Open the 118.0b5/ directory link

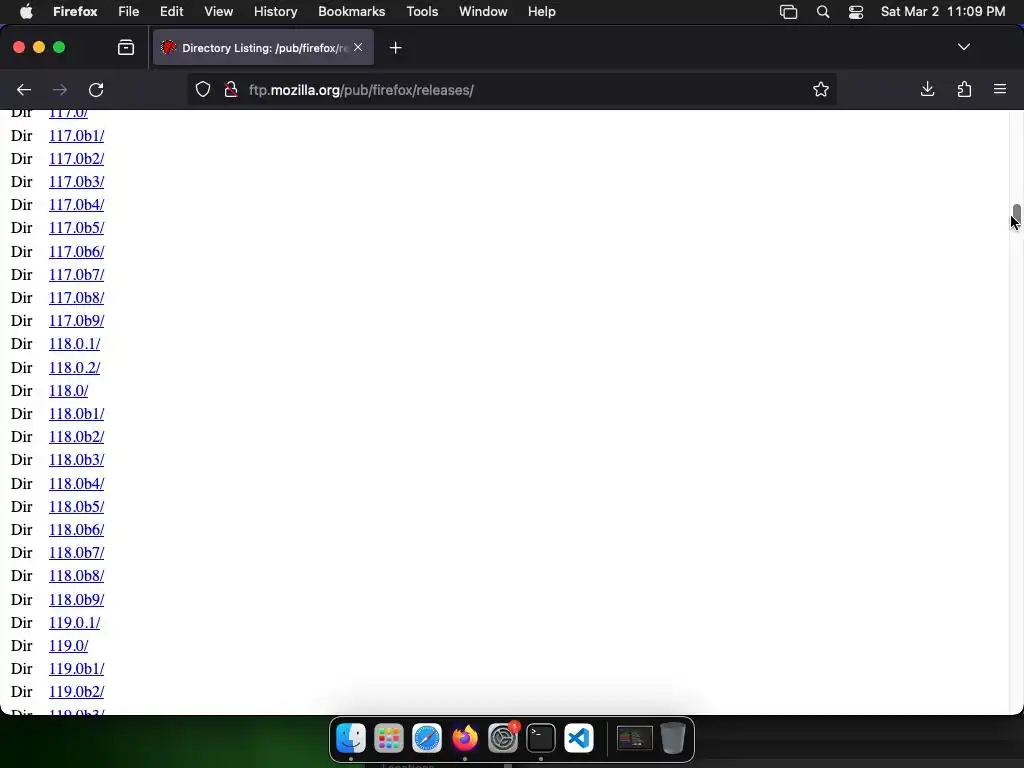76,506
